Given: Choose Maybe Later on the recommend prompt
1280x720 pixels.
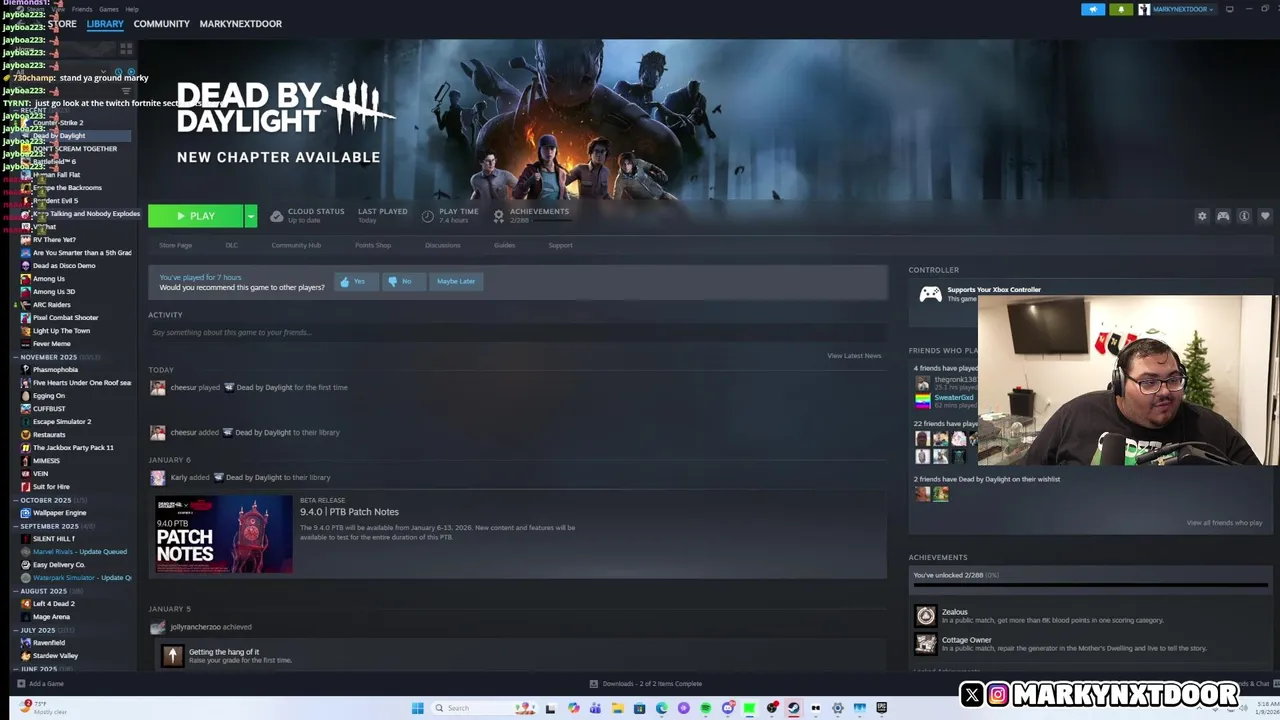Looking at the screenshot, I should (x=456, y=281).
